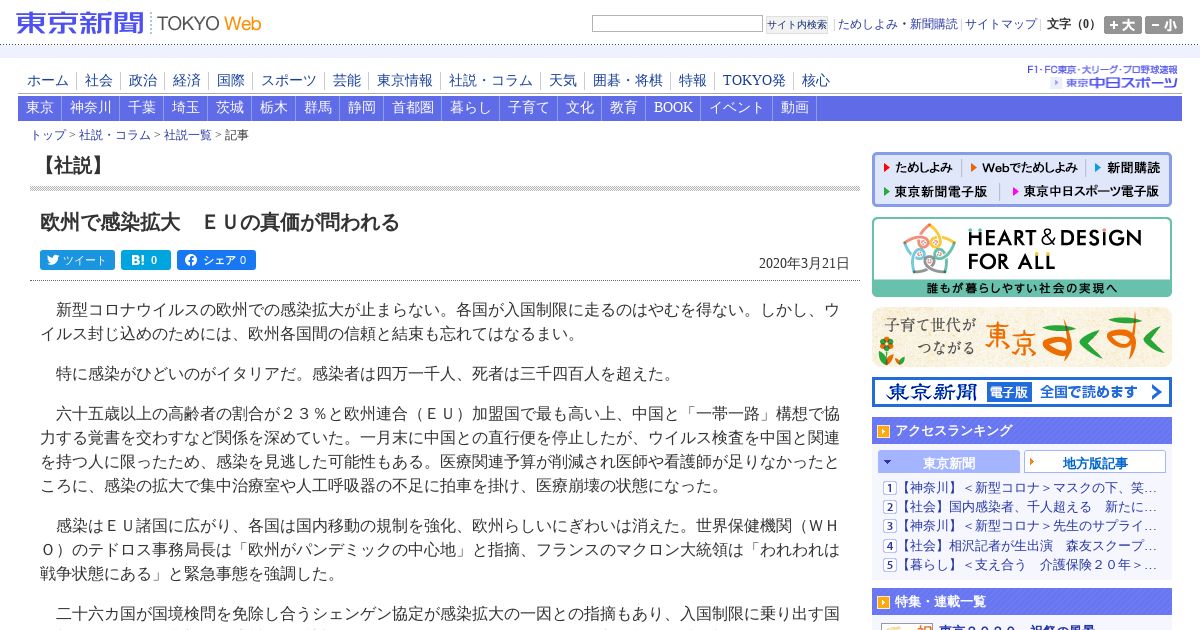
Task: Open ためしよみ・新聞購読 top link
Action: coord(897,24)
